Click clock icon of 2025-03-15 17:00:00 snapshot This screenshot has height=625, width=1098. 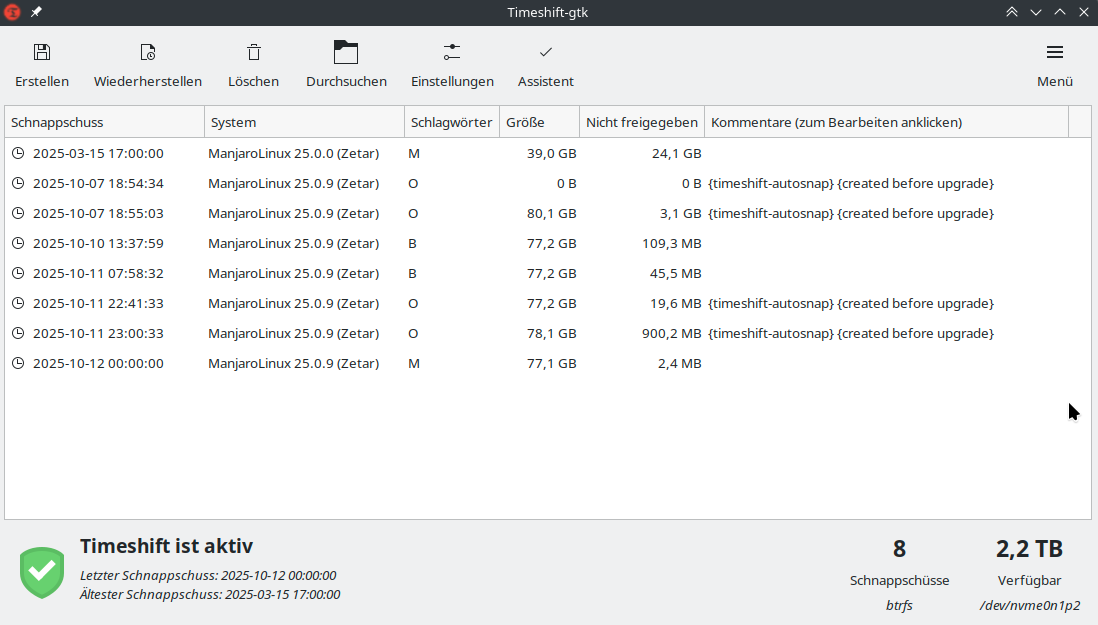click(18, 153)
